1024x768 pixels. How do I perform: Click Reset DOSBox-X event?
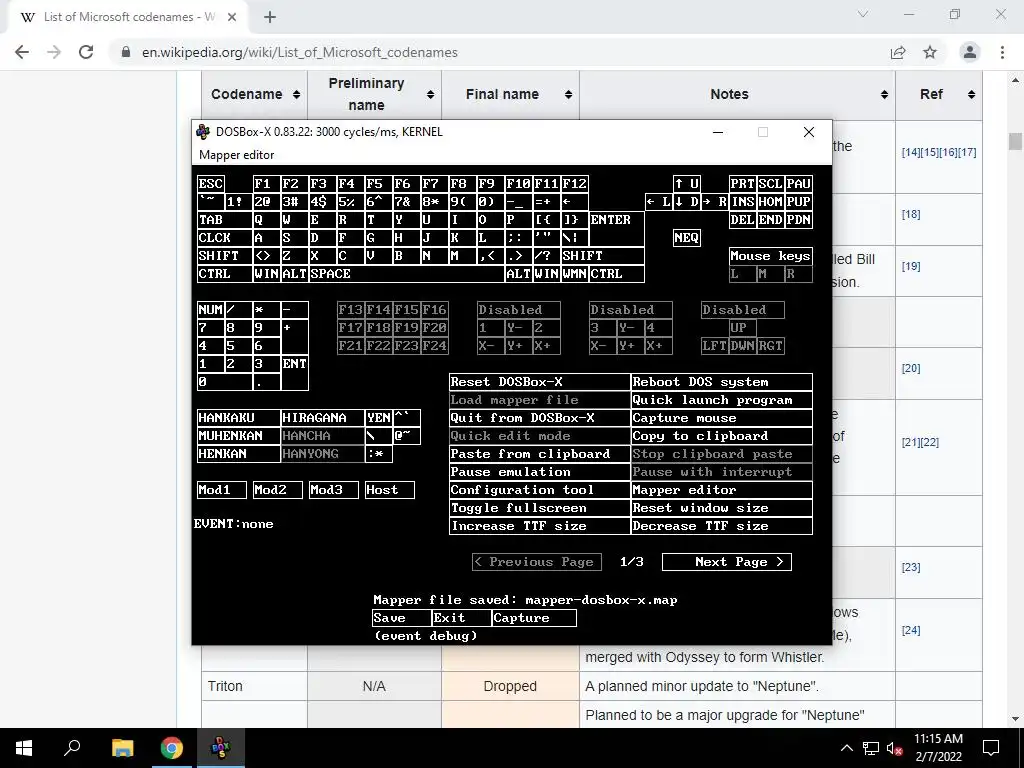(x=539, y=381)
